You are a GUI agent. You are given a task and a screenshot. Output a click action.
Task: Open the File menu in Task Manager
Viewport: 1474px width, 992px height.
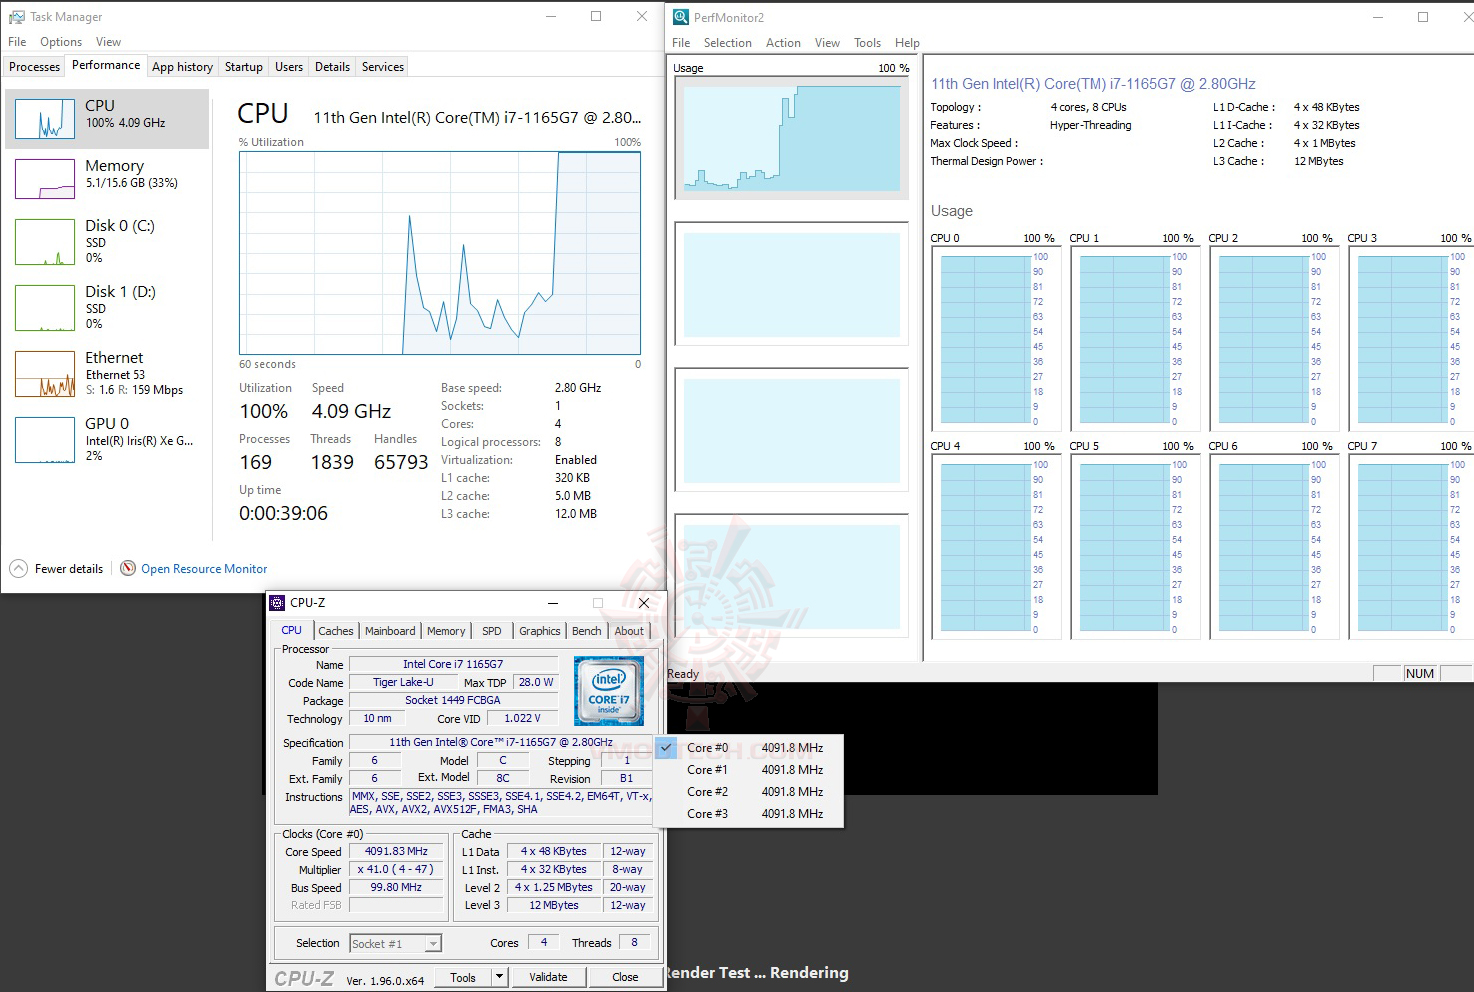click(x=17, y=42)
